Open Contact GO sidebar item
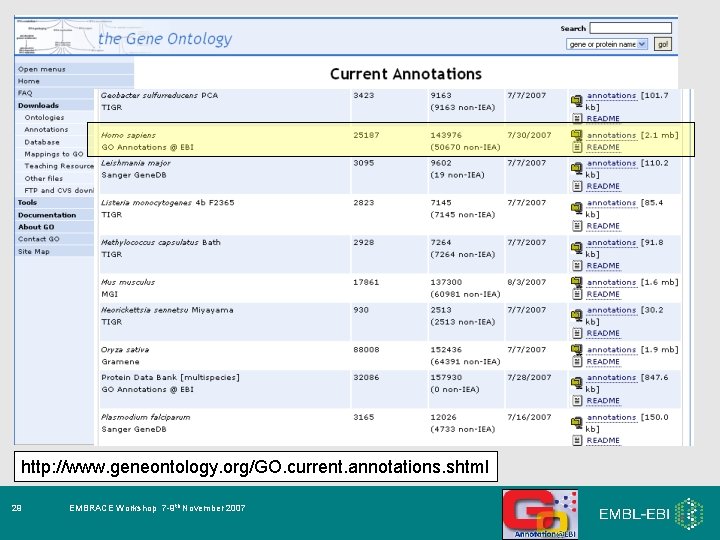720x540 pixels. [39, 239]
